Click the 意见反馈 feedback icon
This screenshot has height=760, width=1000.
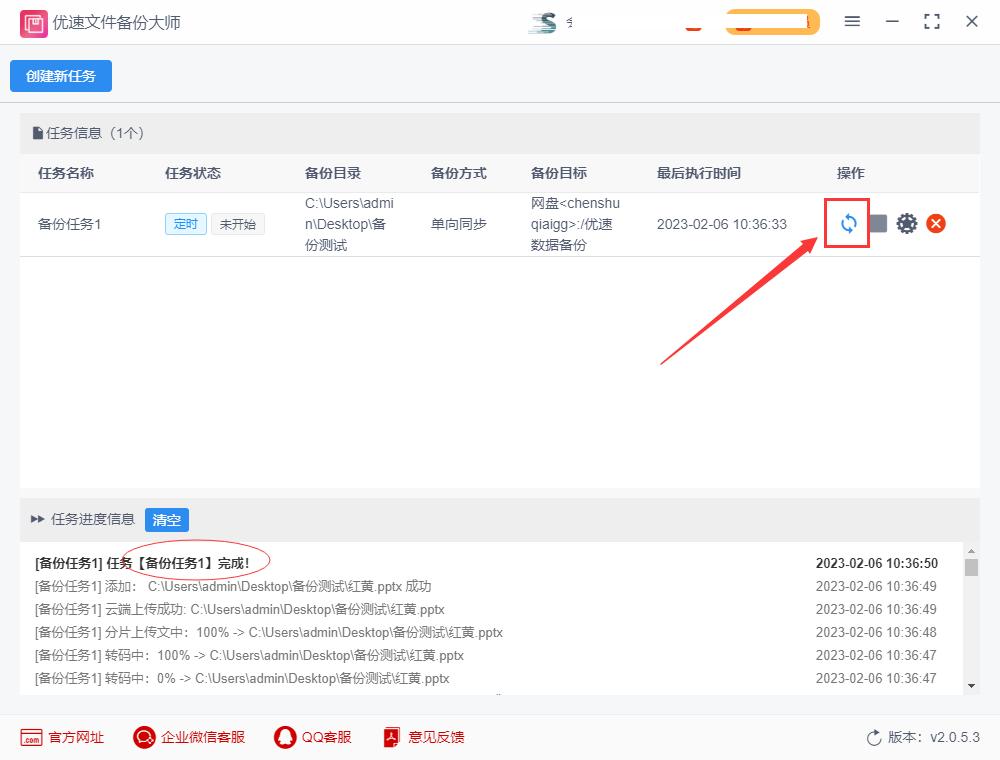tap(390, 737)
